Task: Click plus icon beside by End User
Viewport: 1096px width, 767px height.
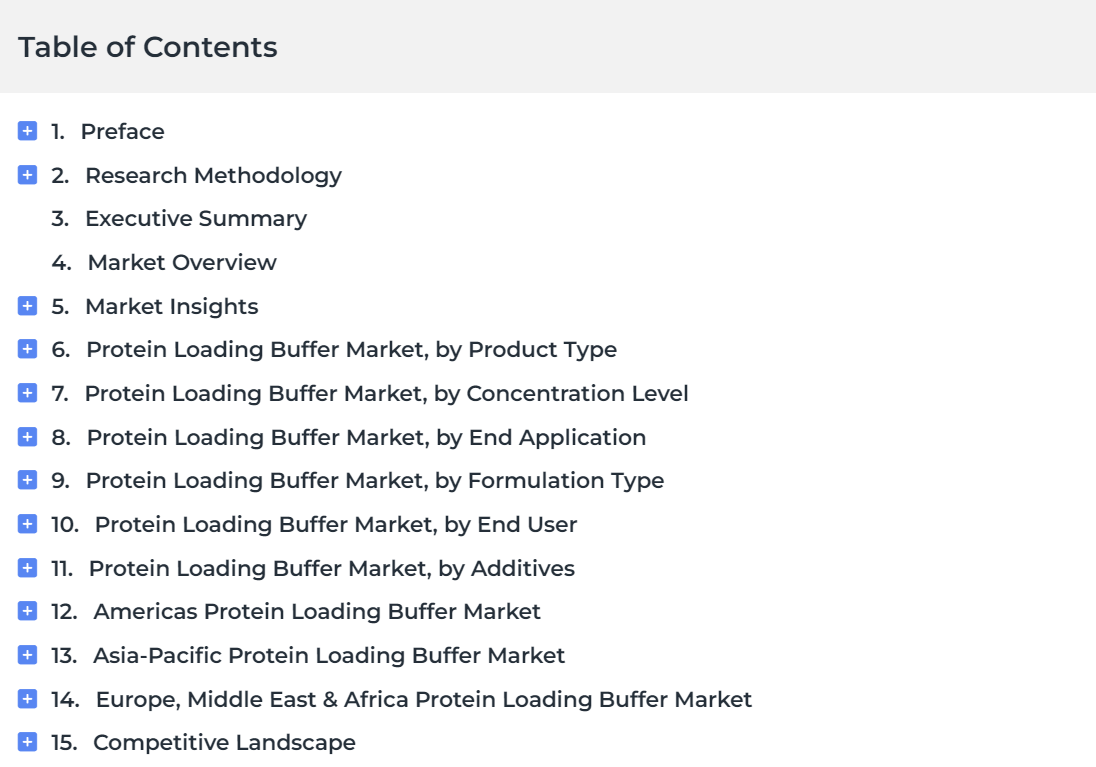Action: pyautogui.click(x=27, y=524)
